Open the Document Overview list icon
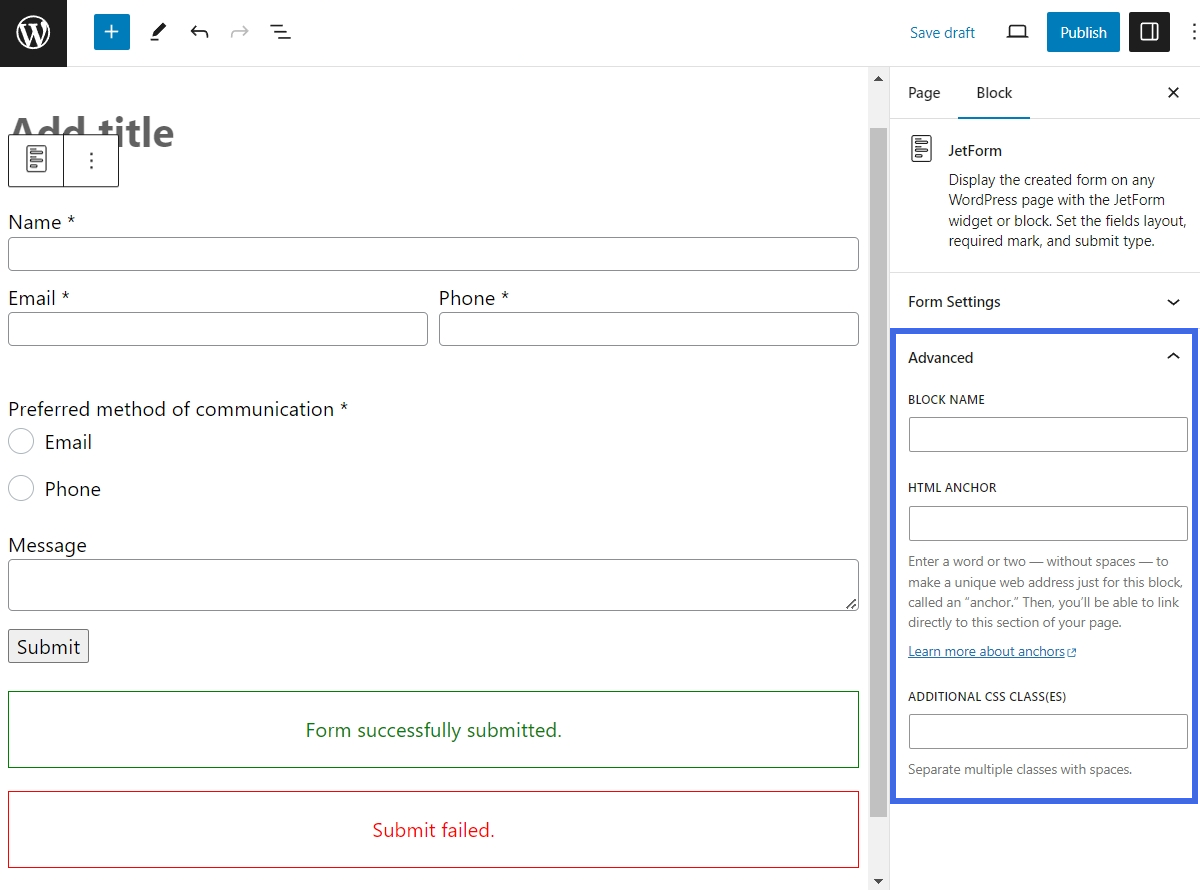Viewport: 1200px width, 890px height. pyautogui.click(x=281, y=32)
